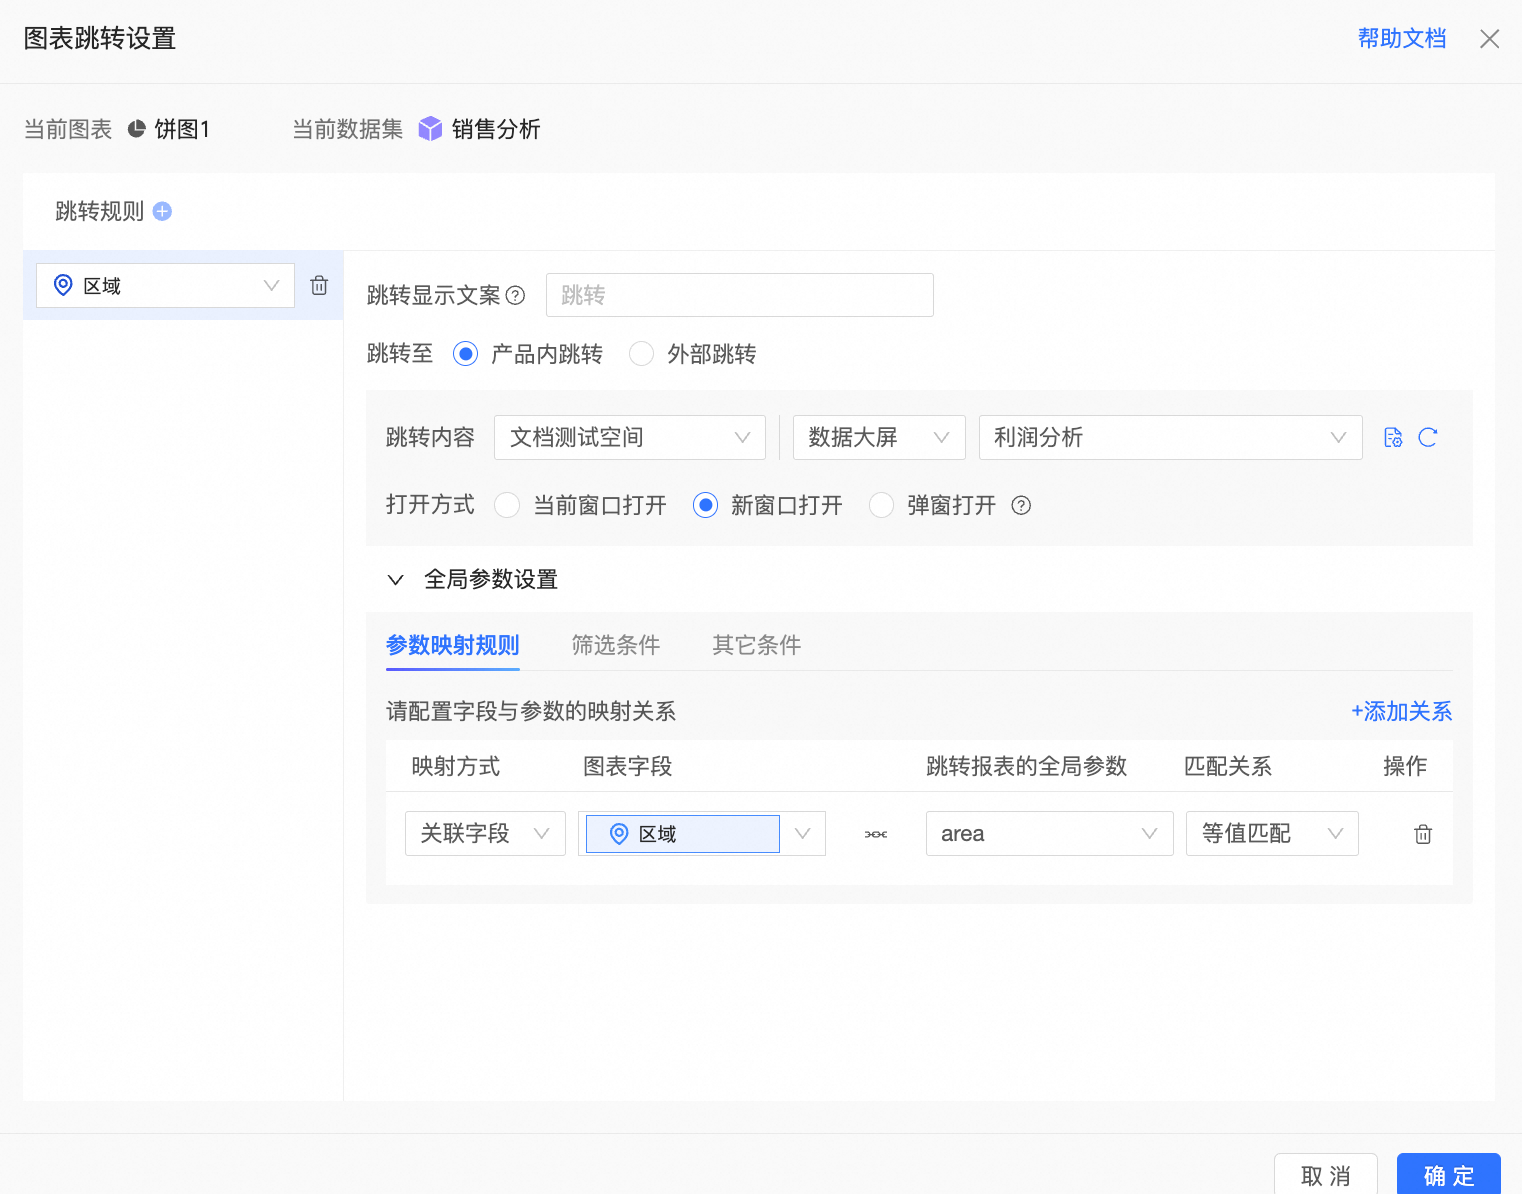Click the 跳转报表的全局参数 column header

point(1027,766)
